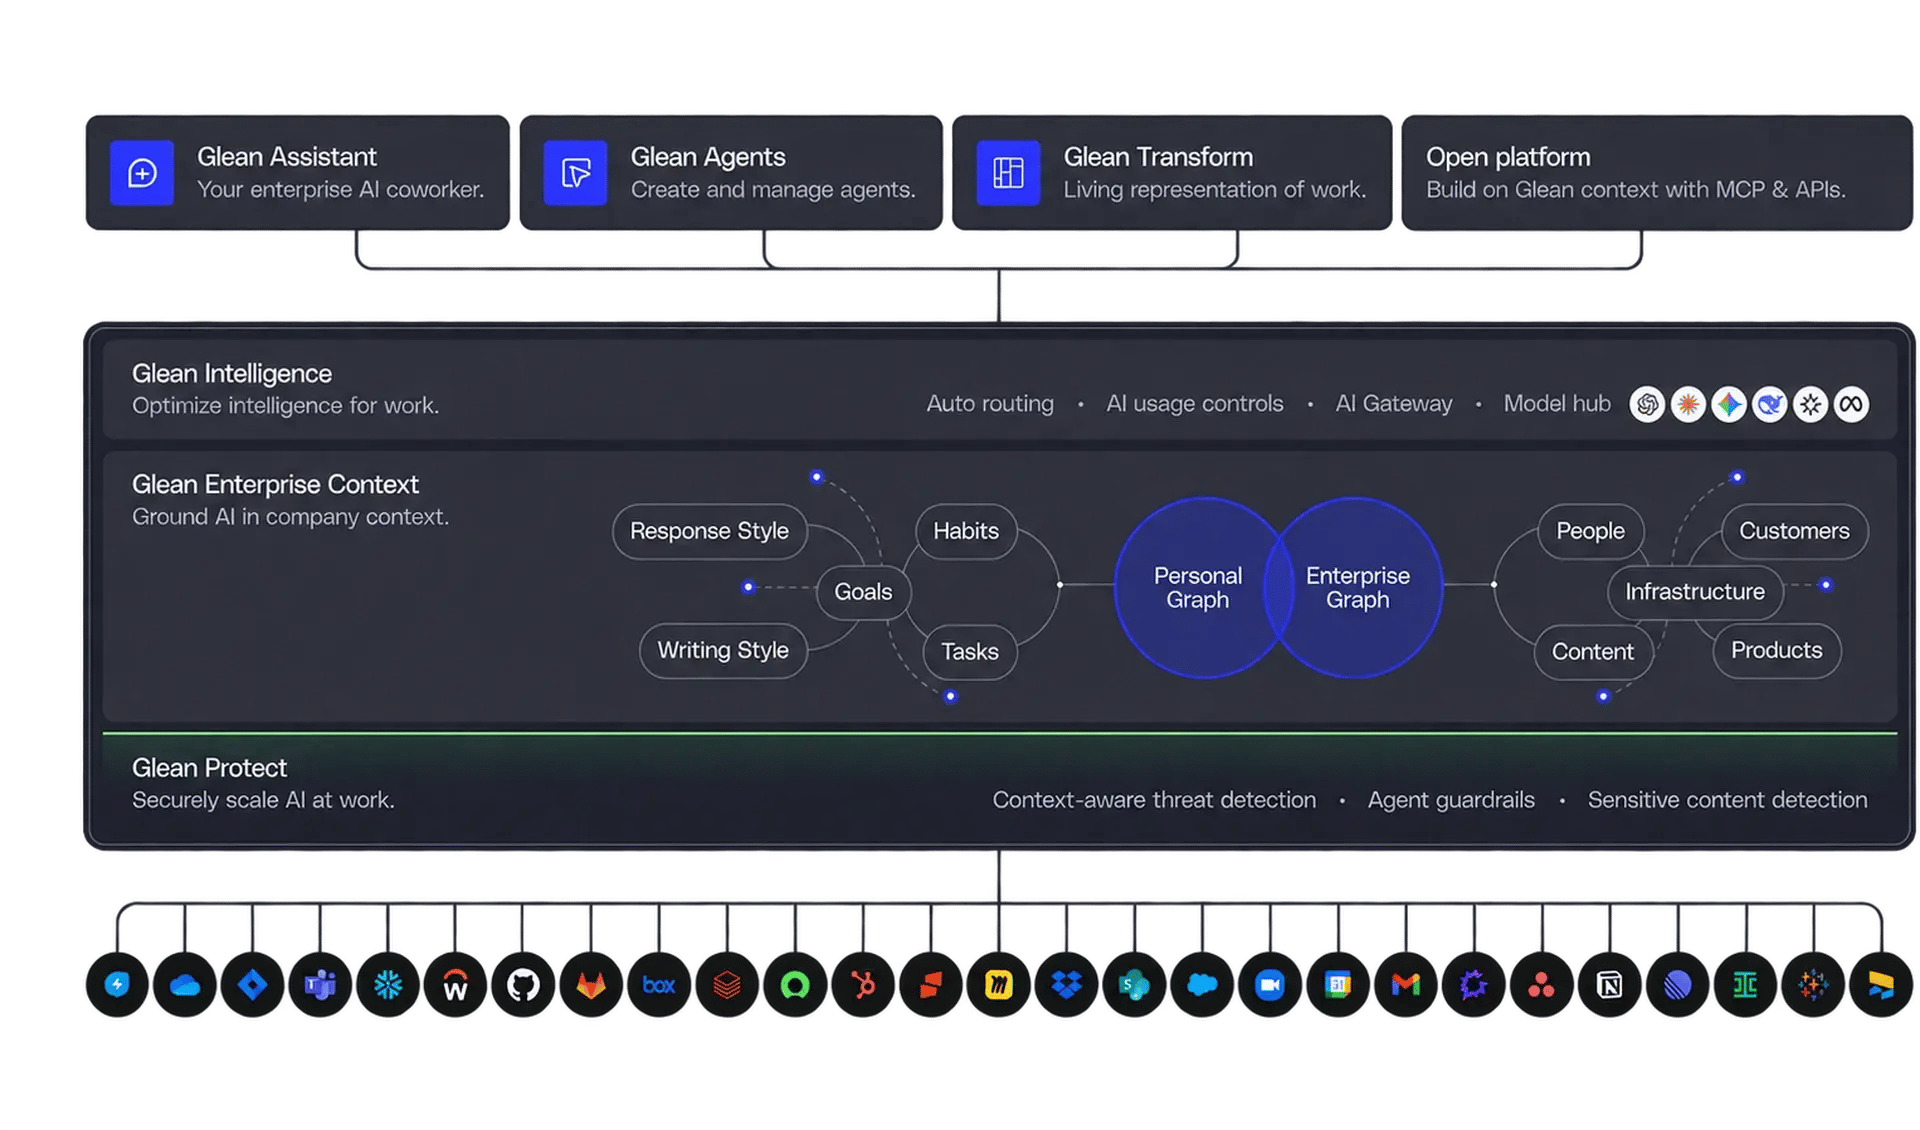Click the Databricks stacked-layers icon
This screenshot has height=1130, width=1920.
[727, 985]
